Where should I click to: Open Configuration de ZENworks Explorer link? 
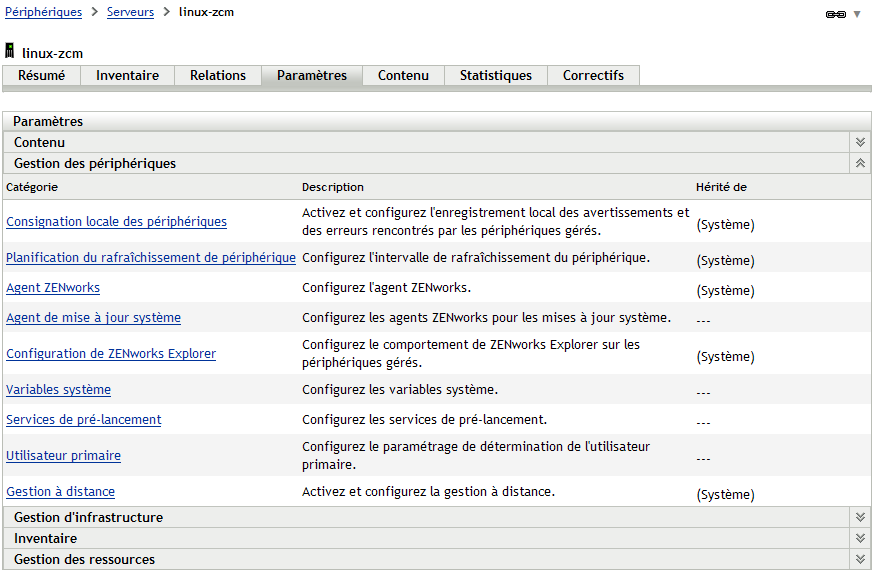point(111,354)
